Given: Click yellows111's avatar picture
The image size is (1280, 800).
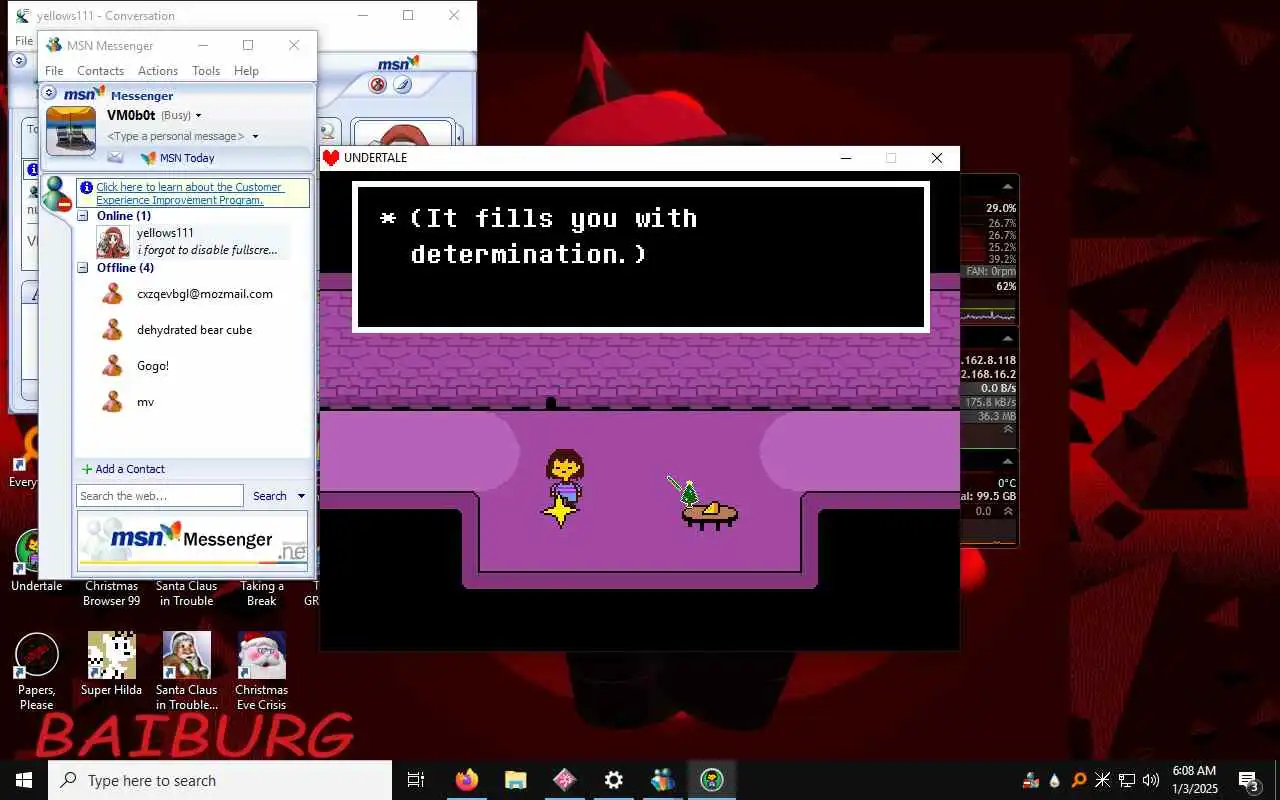Looking at the screenshot, I should (113, 242).
